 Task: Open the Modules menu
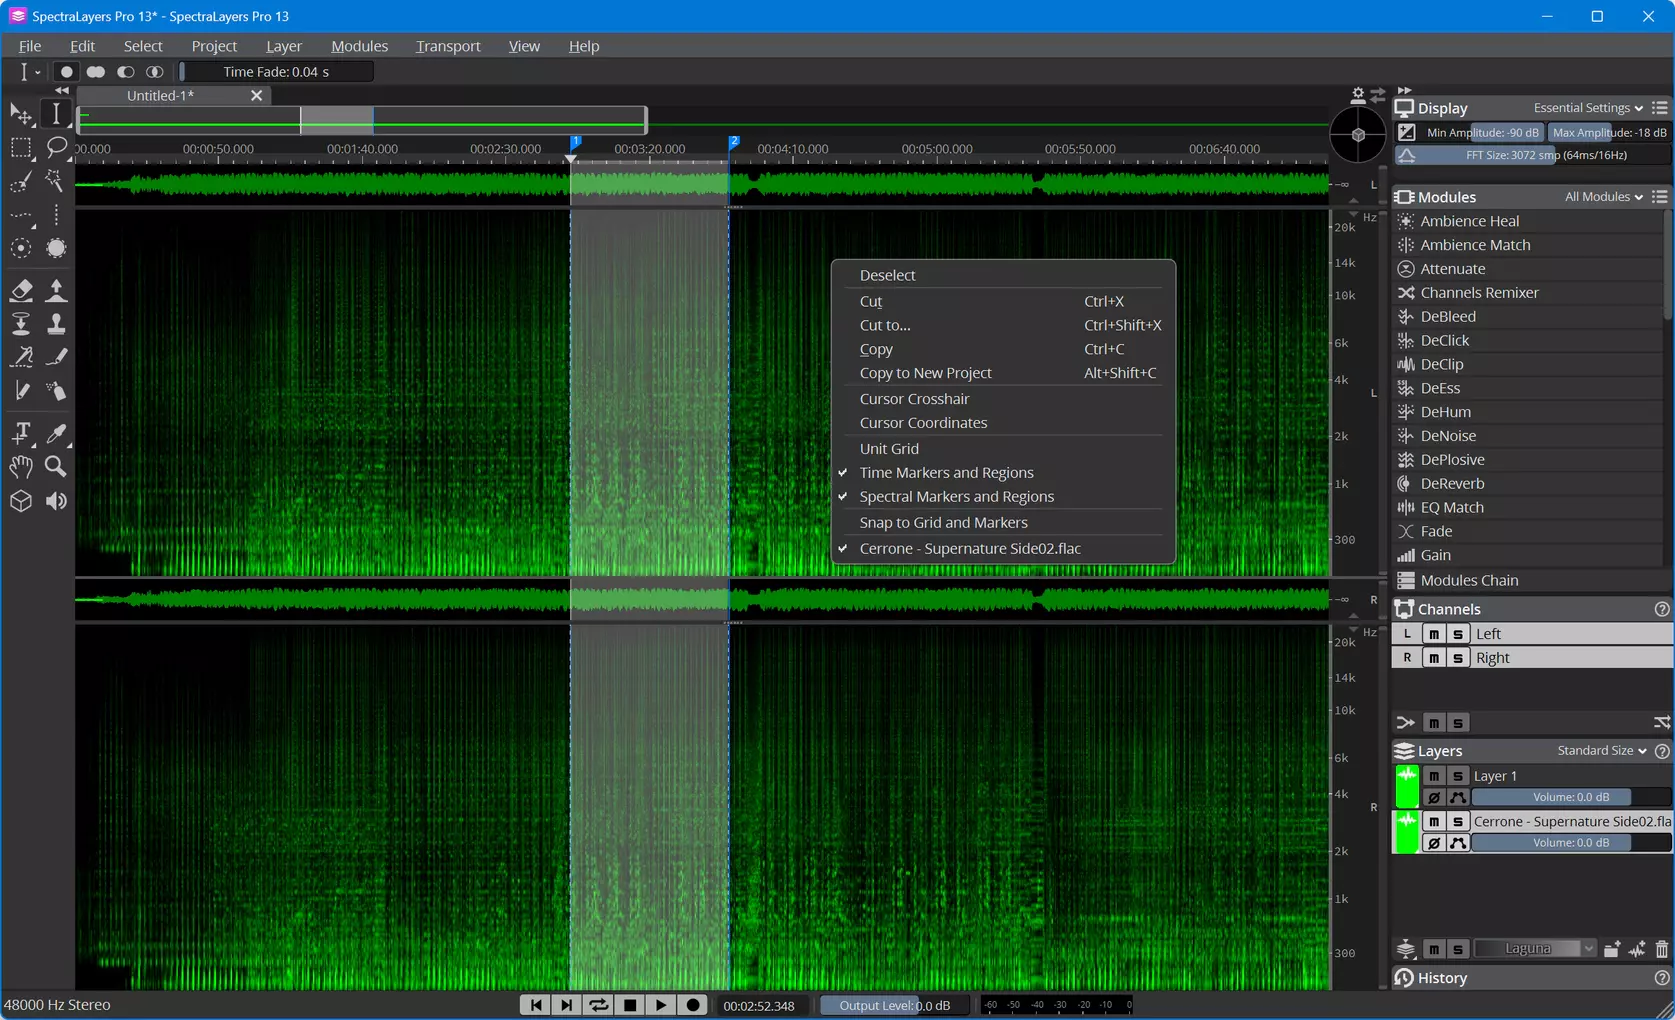coord(359,46)
